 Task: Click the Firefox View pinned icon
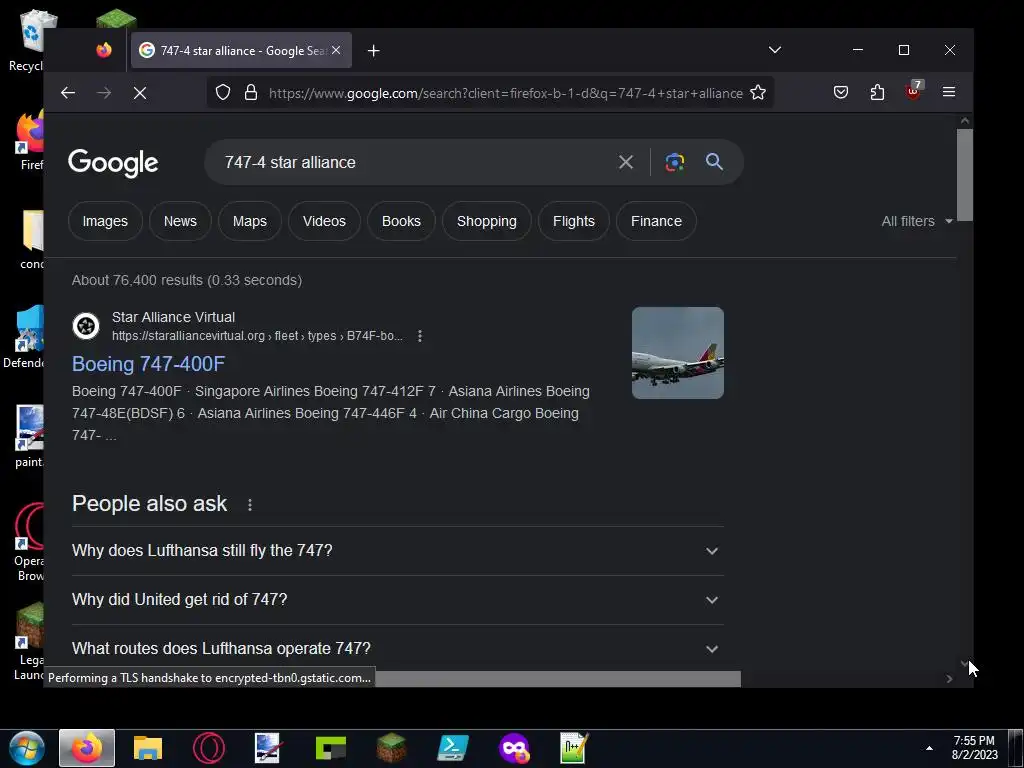pyautogui.click(x=104, y=50)
